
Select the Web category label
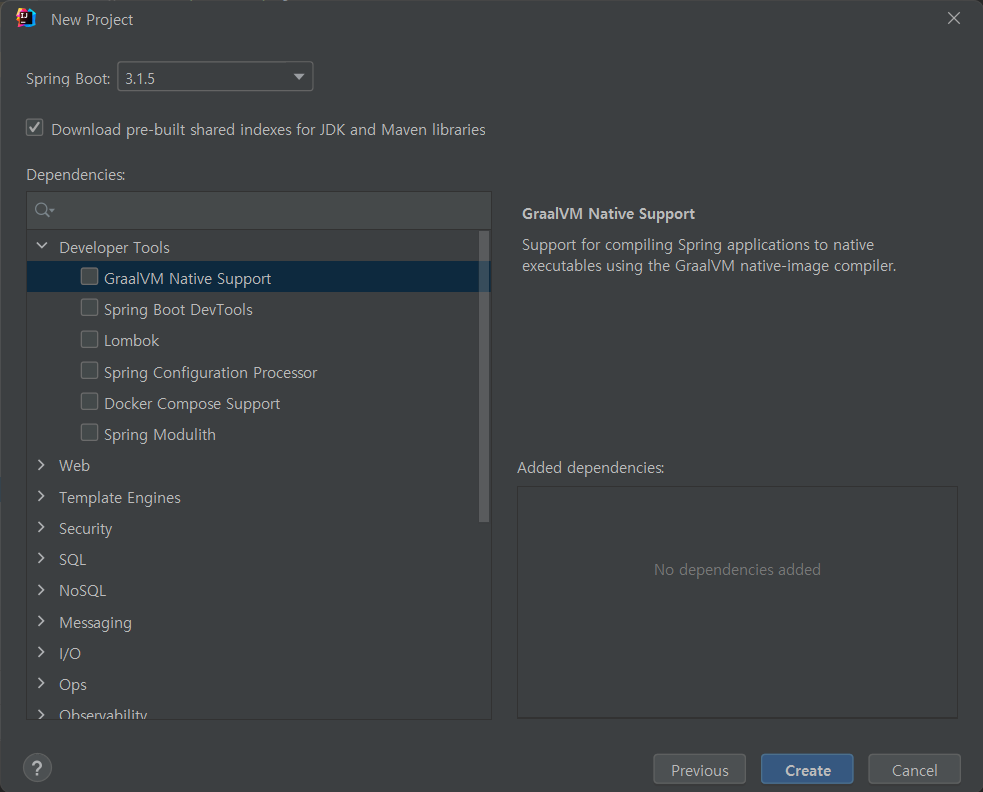tap(74, 466)
